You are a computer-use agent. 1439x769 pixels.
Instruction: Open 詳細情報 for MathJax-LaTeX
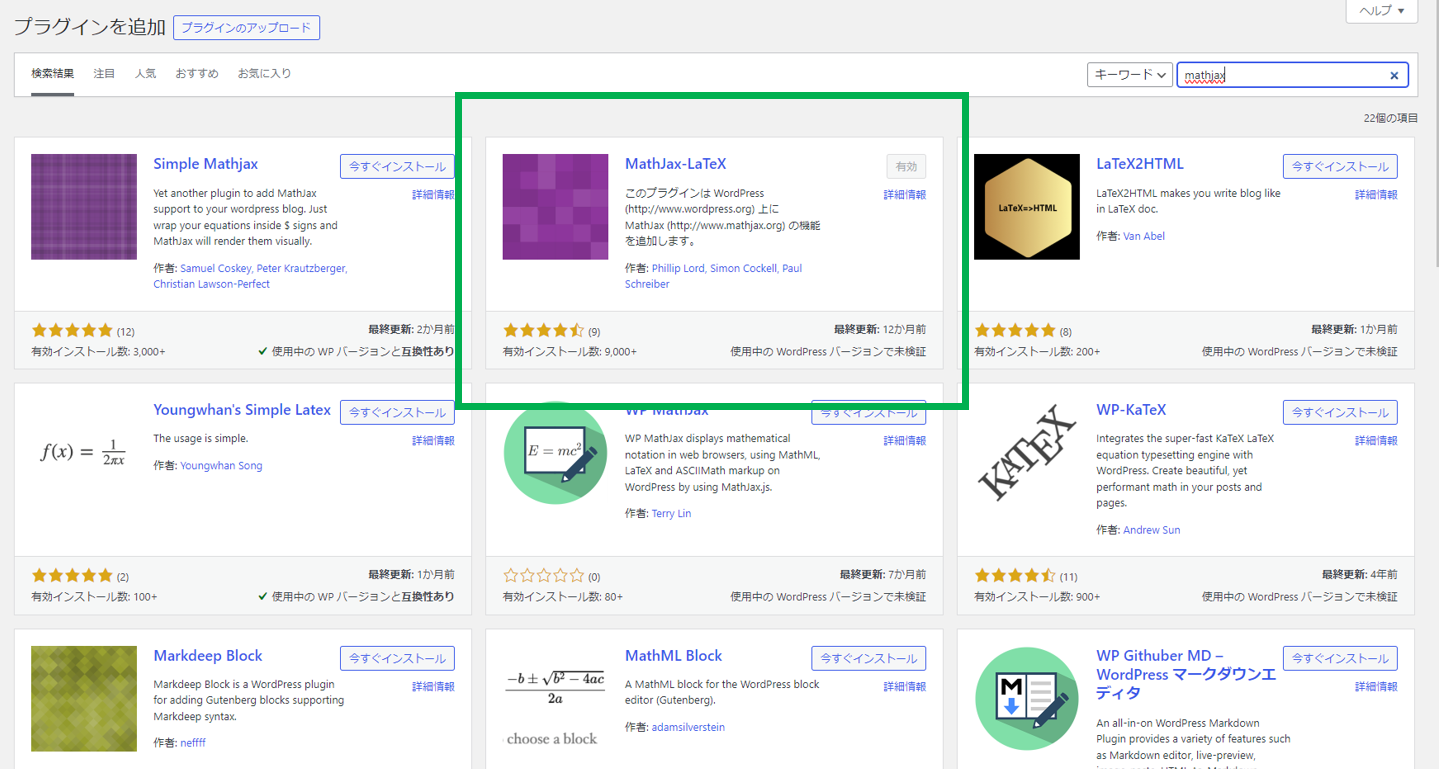pos(906,194)
